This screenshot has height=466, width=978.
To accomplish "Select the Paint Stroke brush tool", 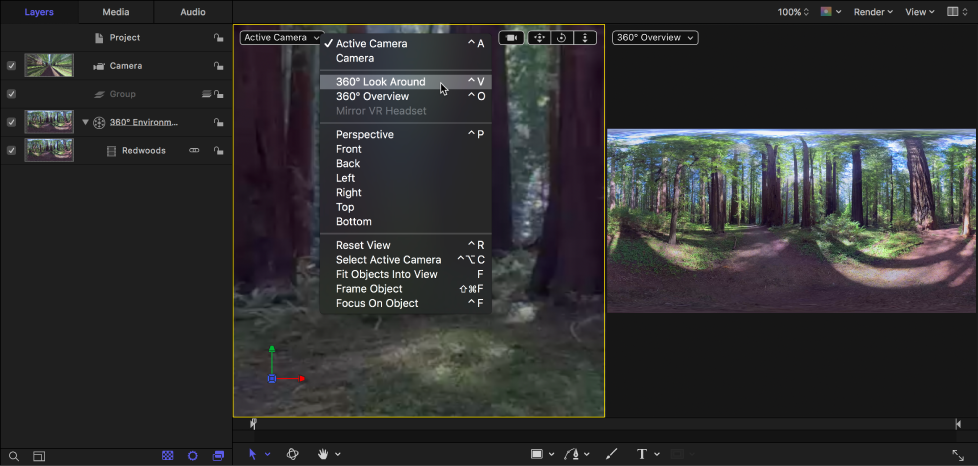I will coord(611,454).
